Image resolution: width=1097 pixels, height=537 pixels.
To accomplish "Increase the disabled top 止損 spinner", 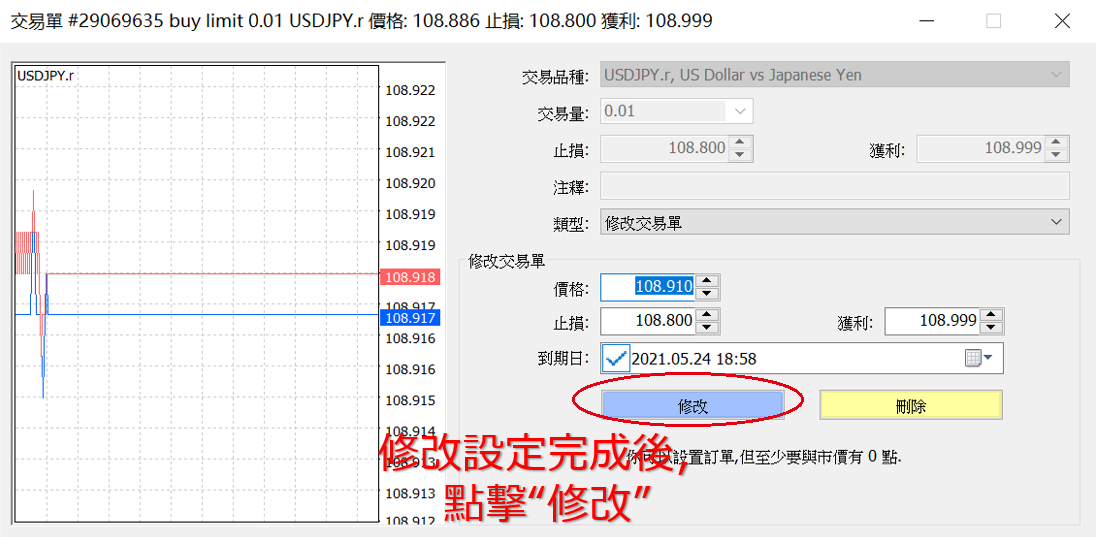I will (x=740, y=142).
